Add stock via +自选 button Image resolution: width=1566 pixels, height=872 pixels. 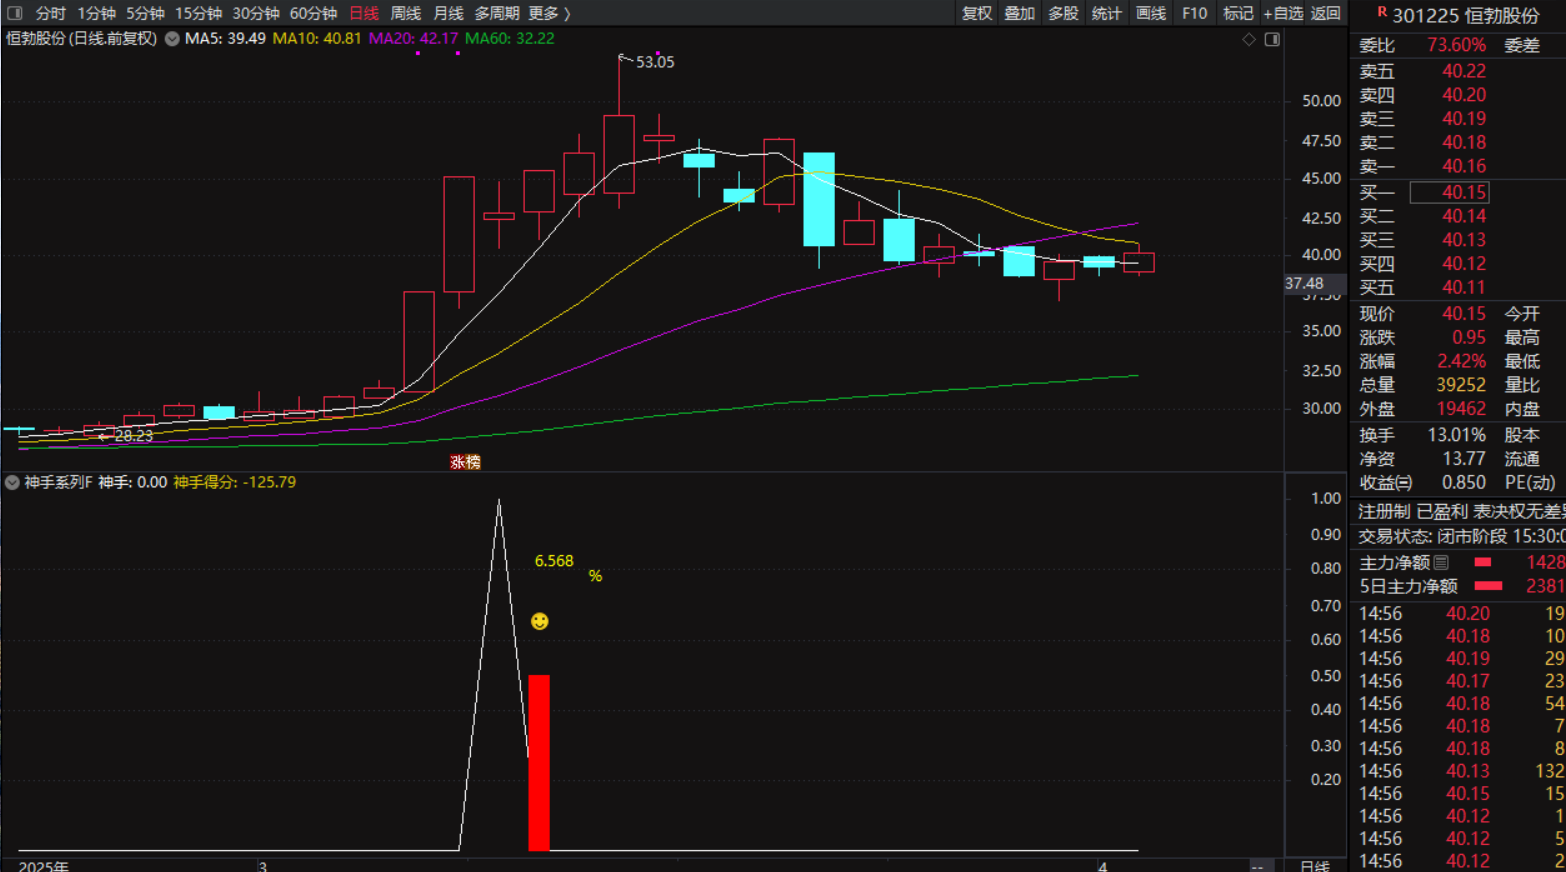point(1283,13)
